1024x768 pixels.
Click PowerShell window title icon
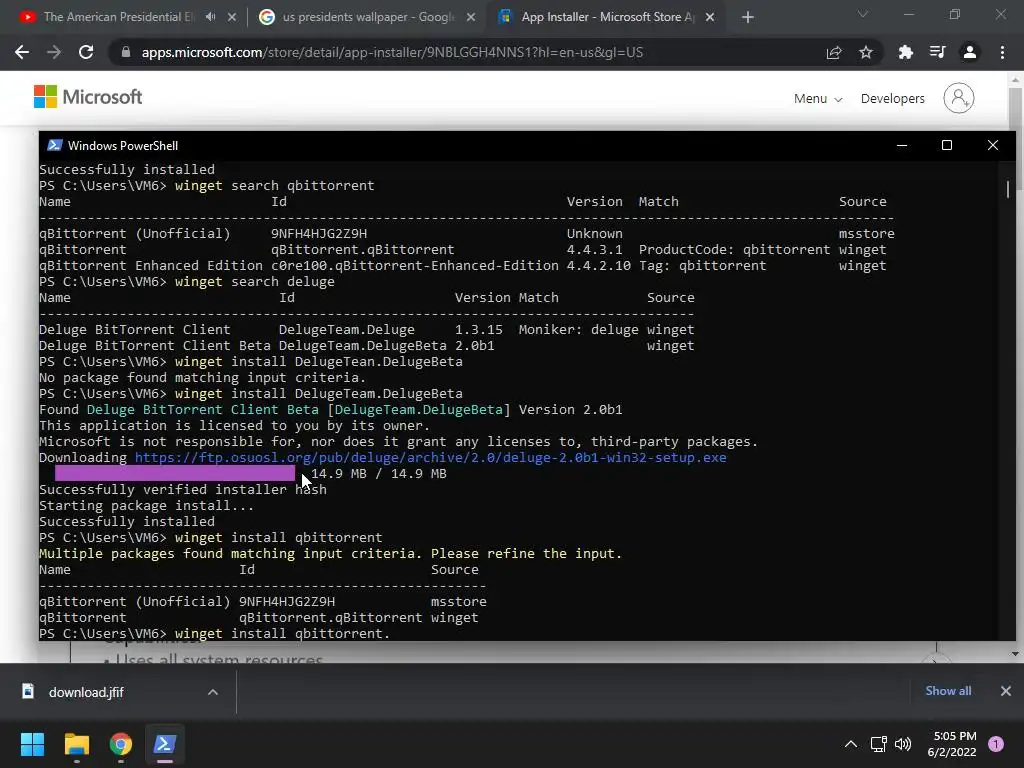coord(55,145)
